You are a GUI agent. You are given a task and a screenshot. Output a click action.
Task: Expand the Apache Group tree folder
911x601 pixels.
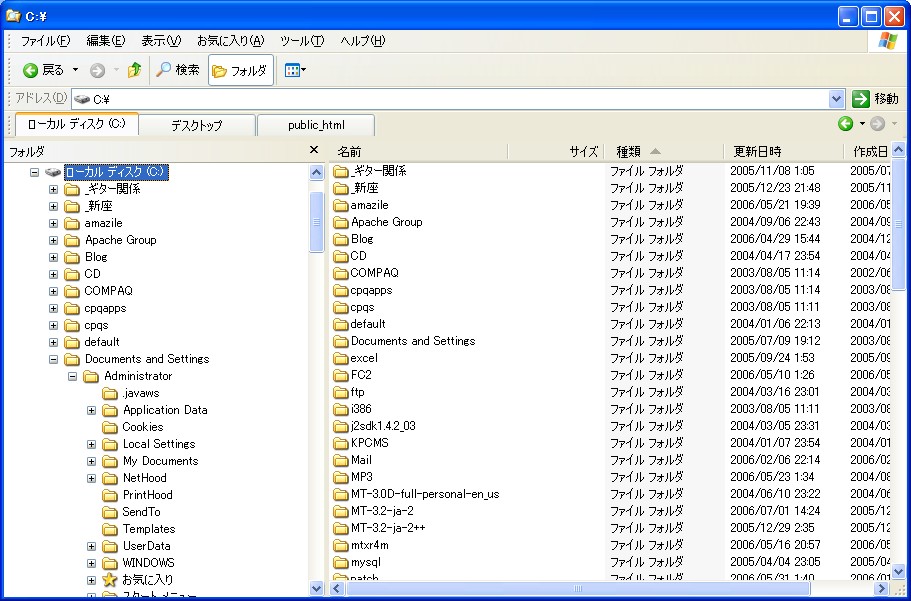click(x=53, y=240)
